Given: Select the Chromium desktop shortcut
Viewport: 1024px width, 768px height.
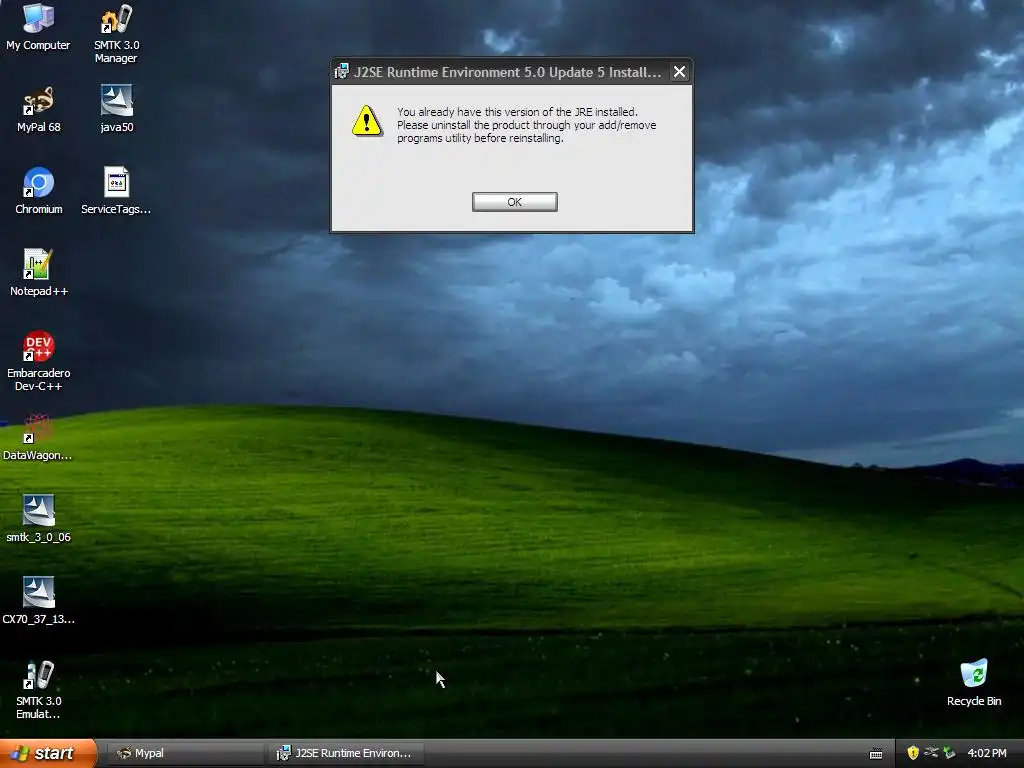Looking at the screenshot, I should tap(39, 191).
